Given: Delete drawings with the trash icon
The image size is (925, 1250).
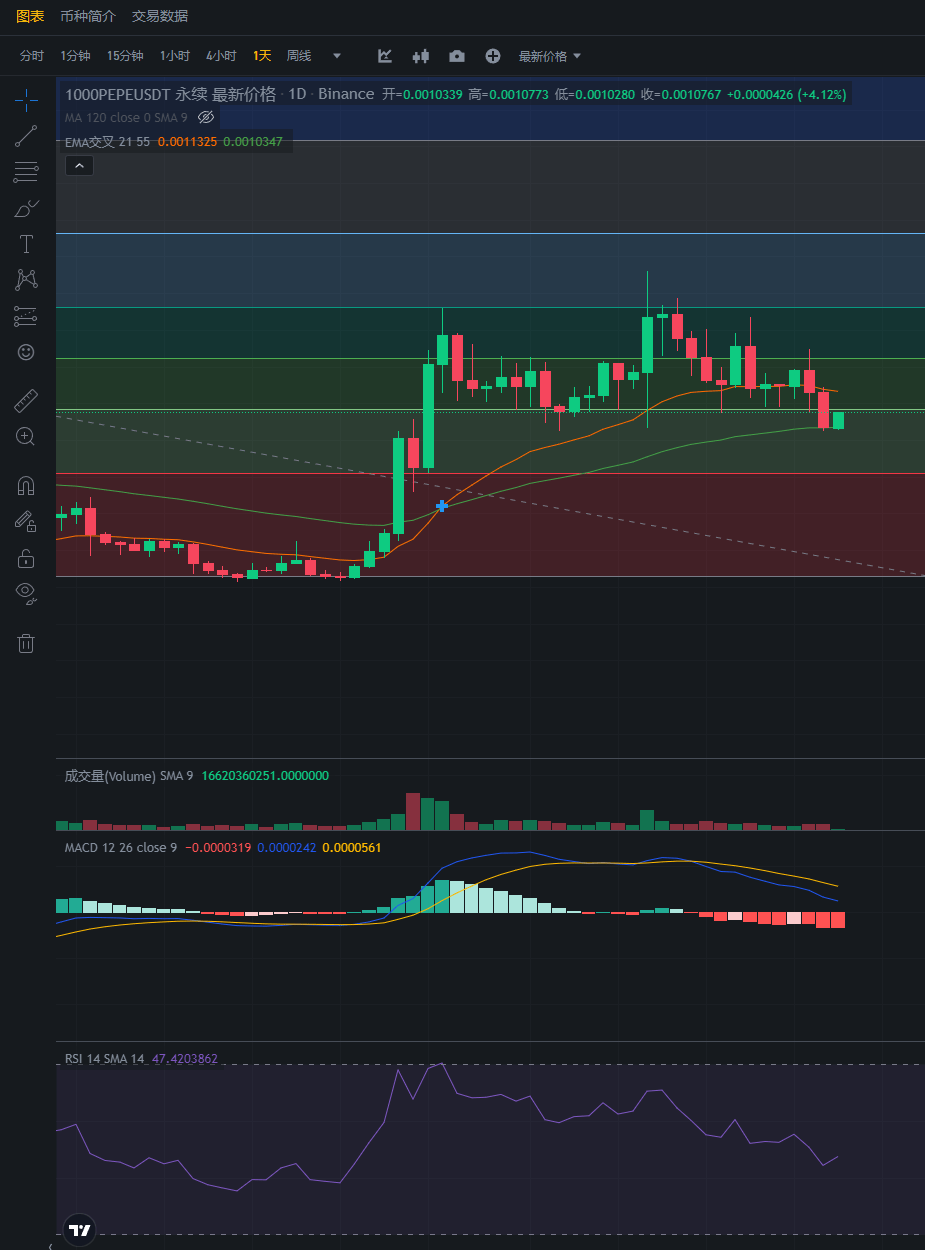Looking at the screenshot, I should (x=26, y=643).
